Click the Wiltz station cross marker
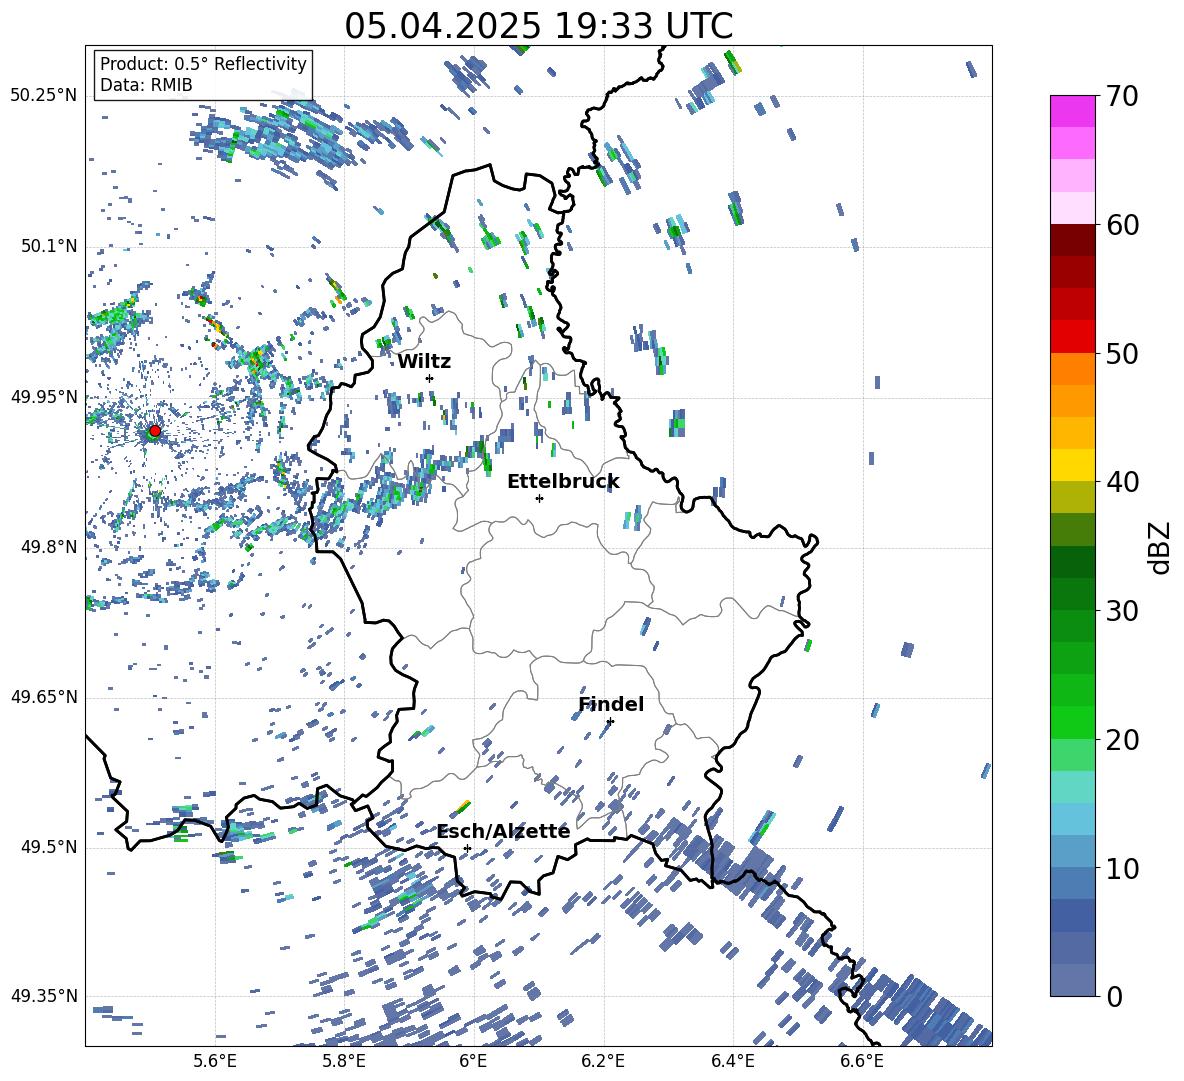This screenshot has height=1081, width=1184. pos(430,378)
